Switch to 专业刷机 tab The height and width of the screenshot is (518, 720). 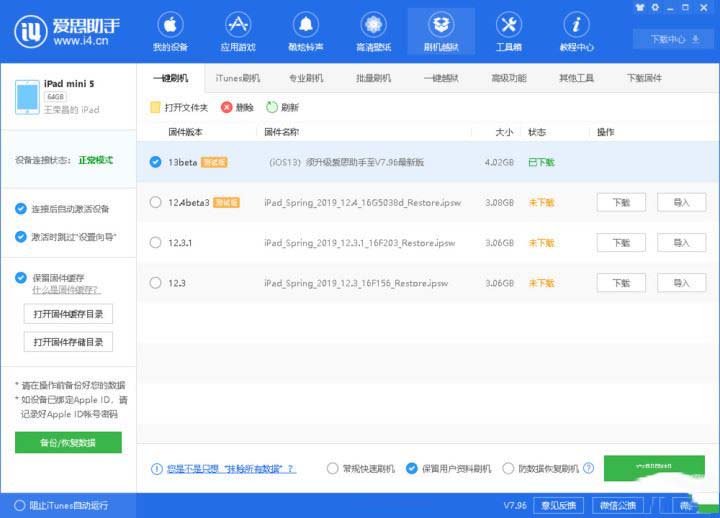pyautogui.click(x=306, y=78)
